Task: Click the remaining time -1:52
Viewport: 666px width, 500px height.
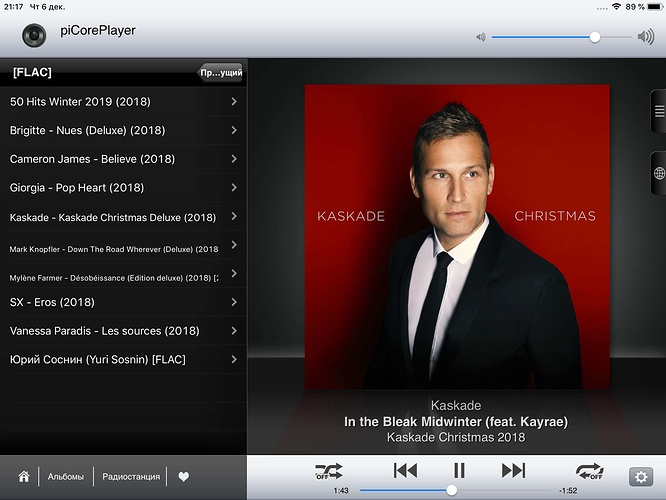Action: coord(568,491)
